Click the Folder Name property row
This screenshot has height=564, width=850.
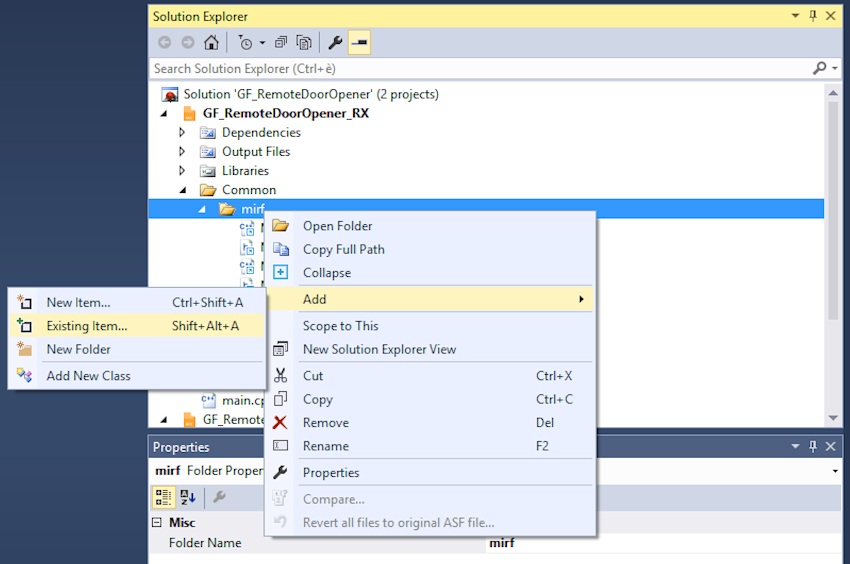pos(495,543)
